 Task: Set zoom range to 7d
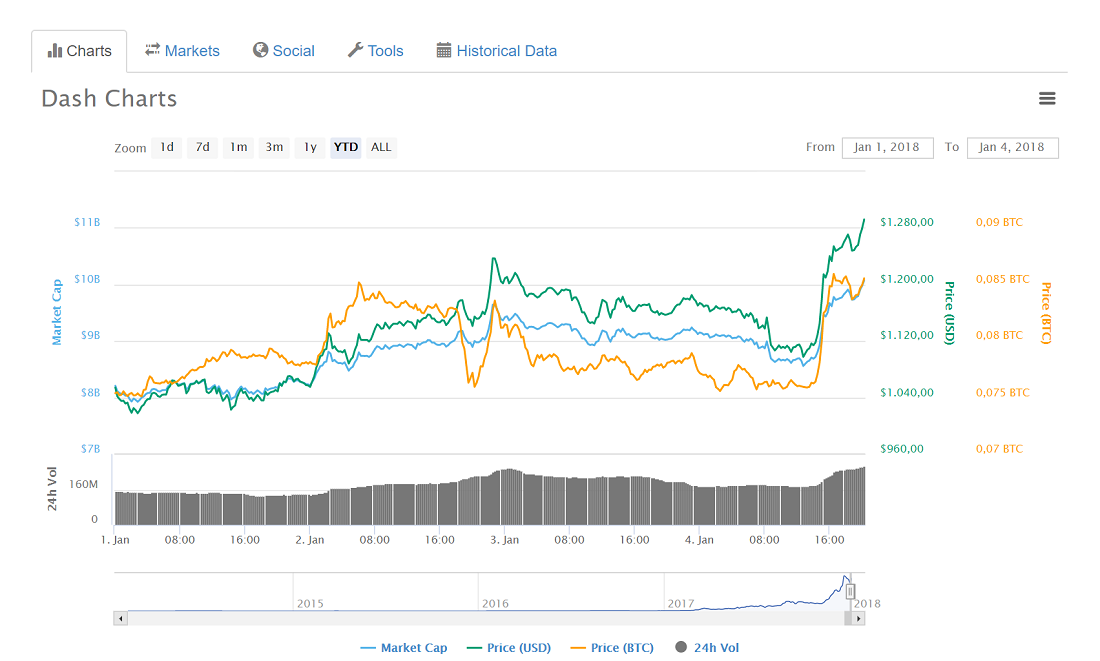pos(203,147)
